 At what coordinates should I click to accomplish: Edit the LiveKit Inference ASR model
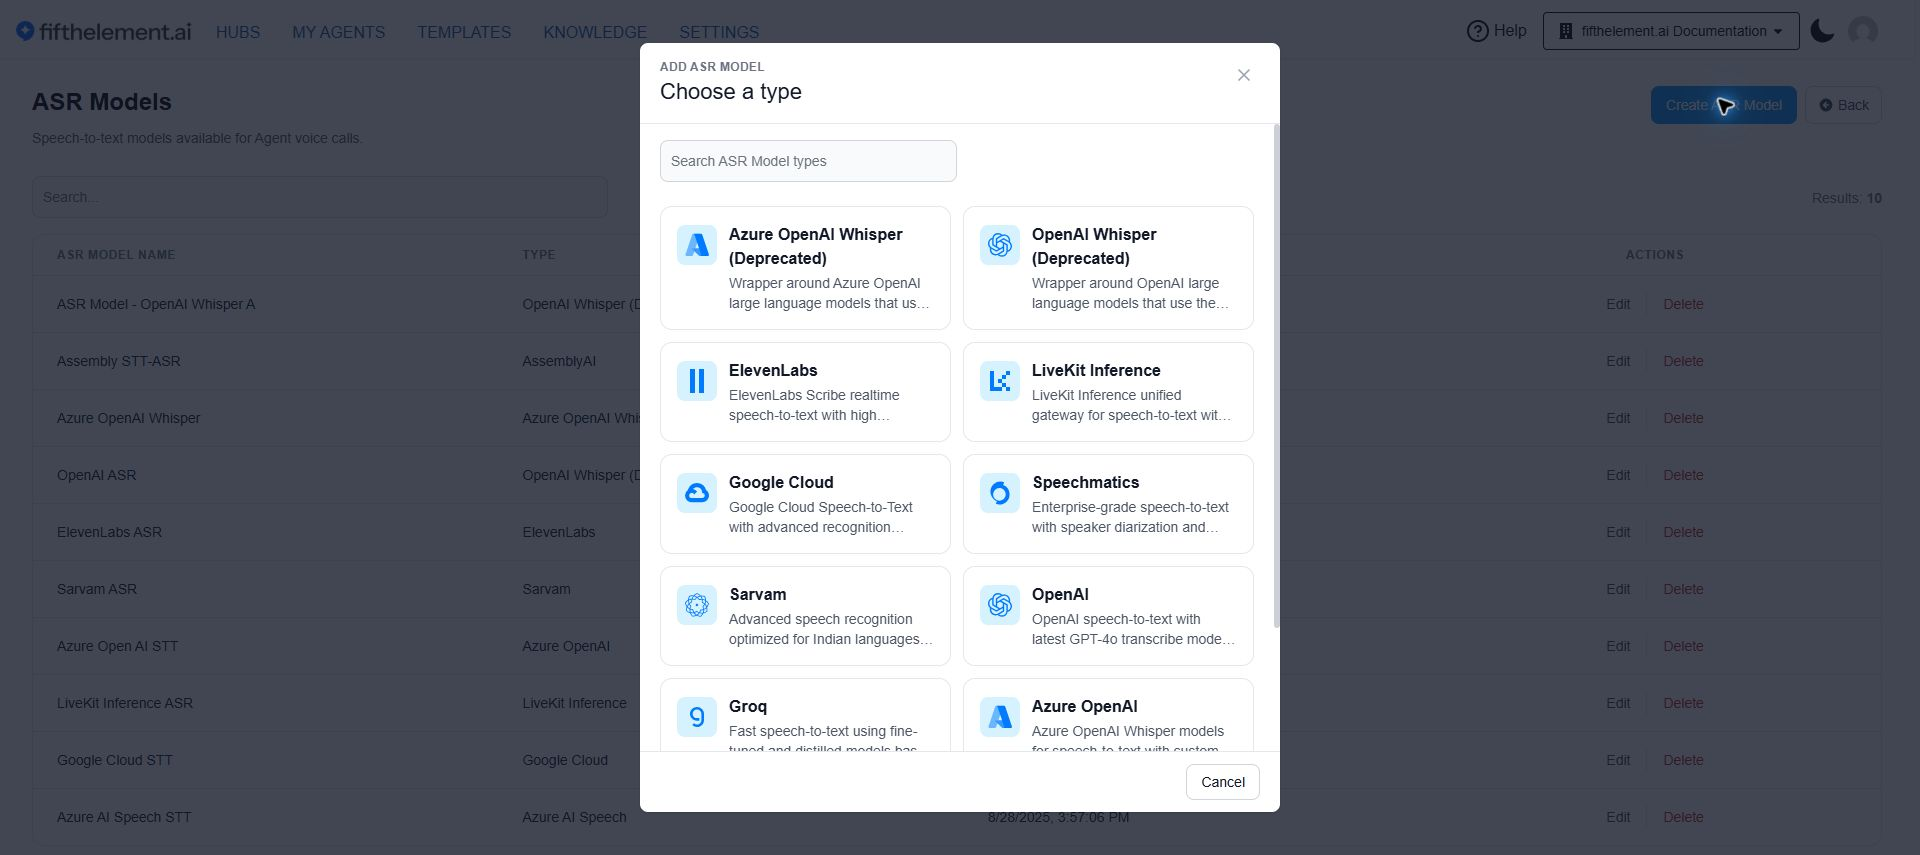click(x=1618, y=703)
